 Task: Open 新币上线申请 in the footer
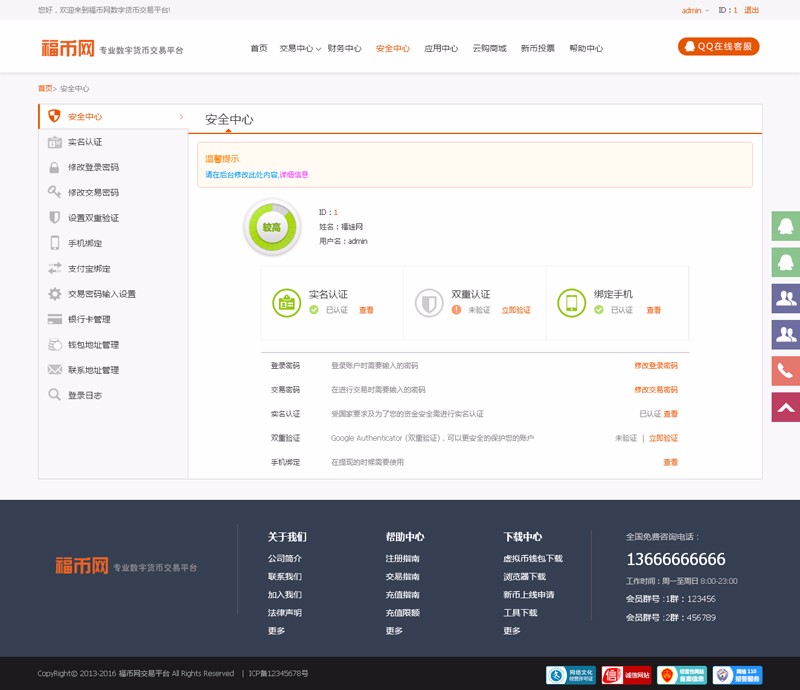click(529, 595)
